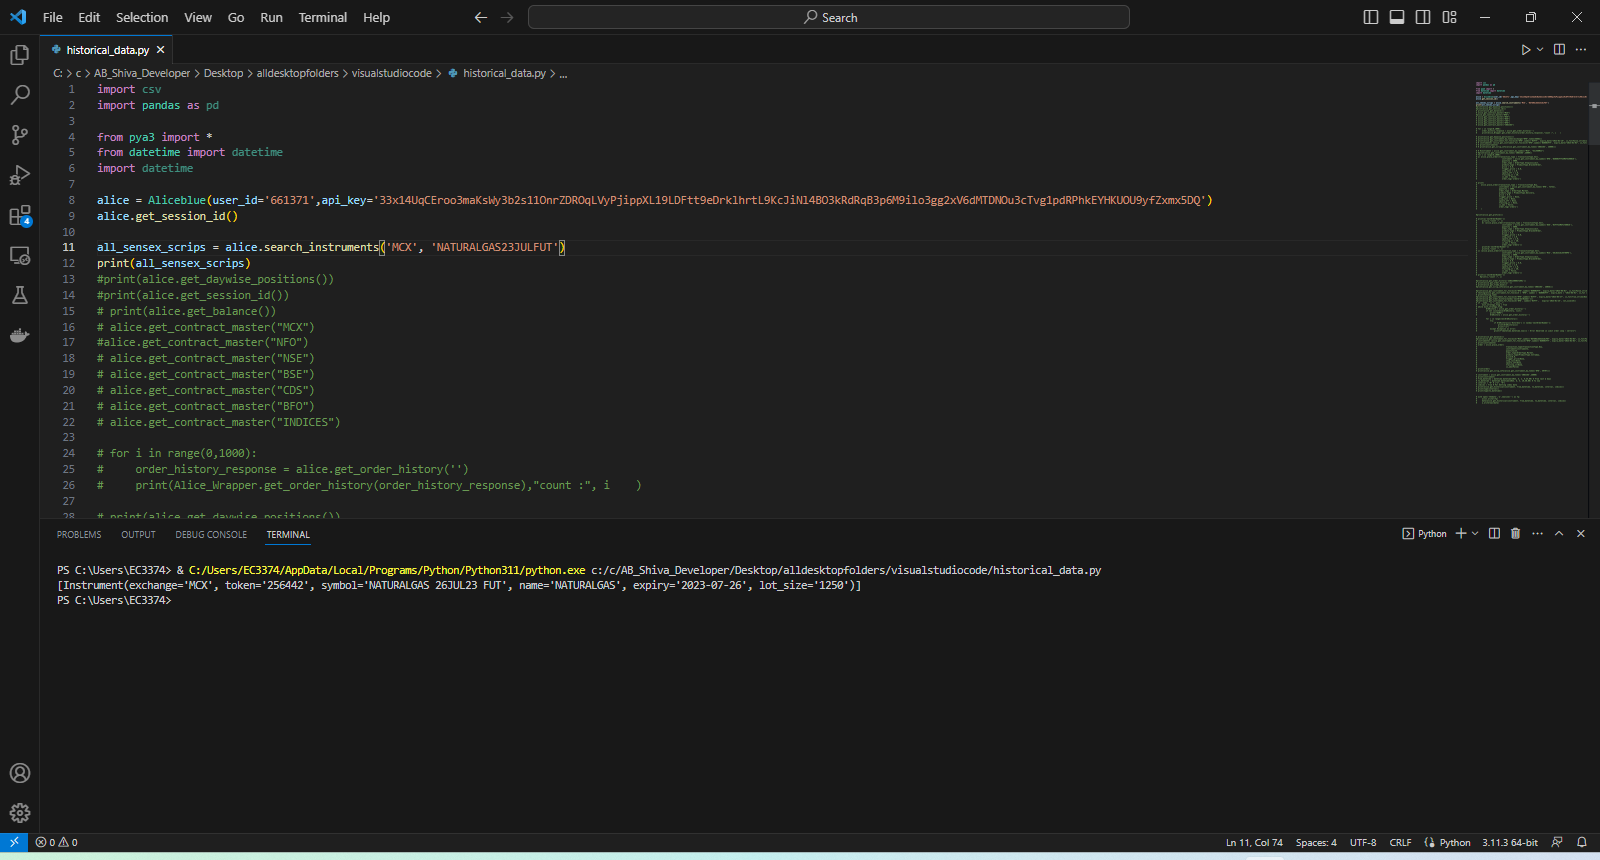Click the visualstudiocode breadcrumb
The width and height of the screenshot is (1600, 860).
point(392,73)
